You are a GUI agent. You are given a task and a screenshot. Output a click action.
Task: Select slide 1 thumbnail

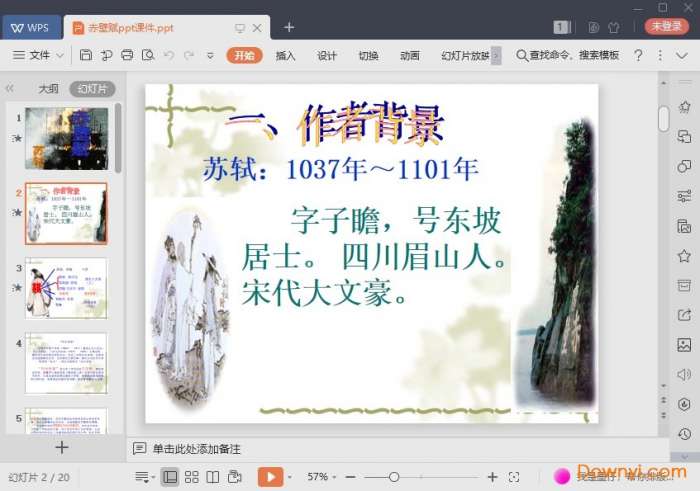[67, 138]
